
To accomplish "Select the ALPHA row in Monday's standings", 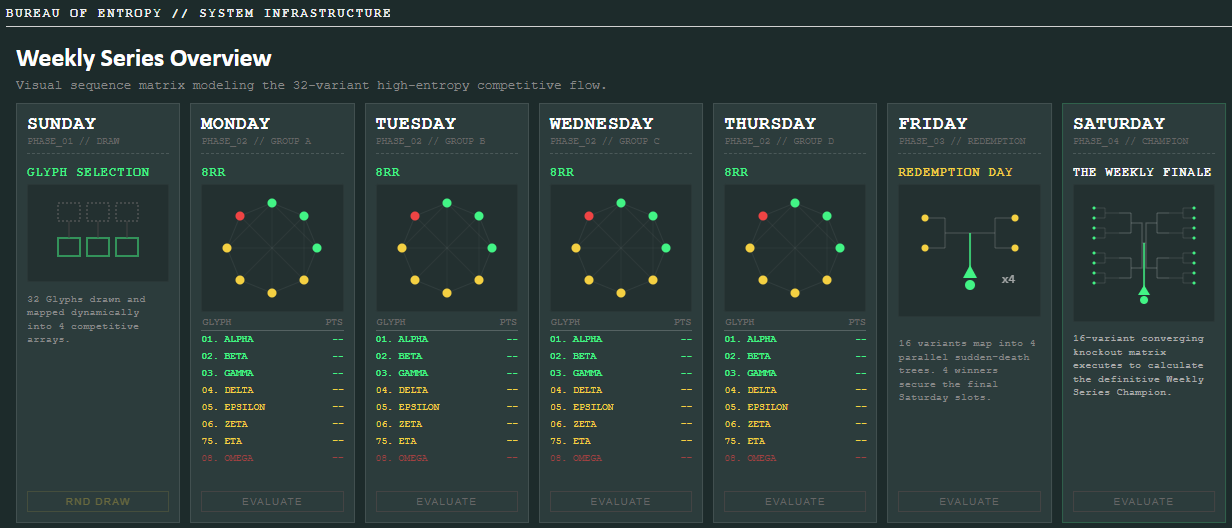I will coord(272,339).
